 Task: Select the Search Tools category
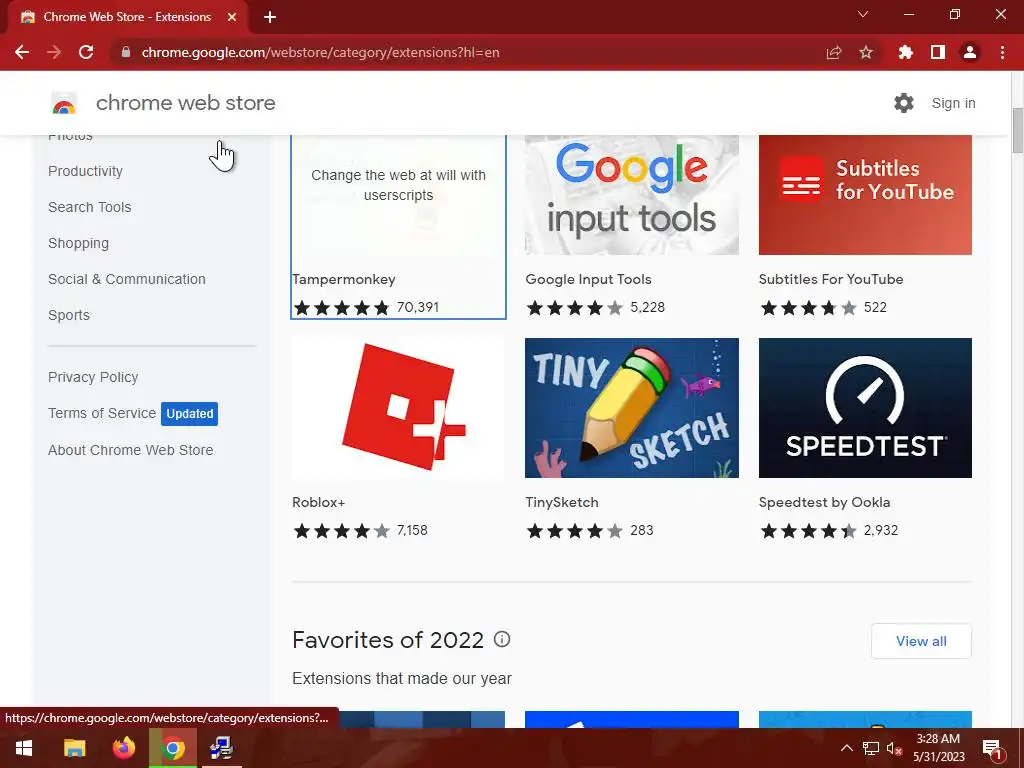(x=89, y=207)
